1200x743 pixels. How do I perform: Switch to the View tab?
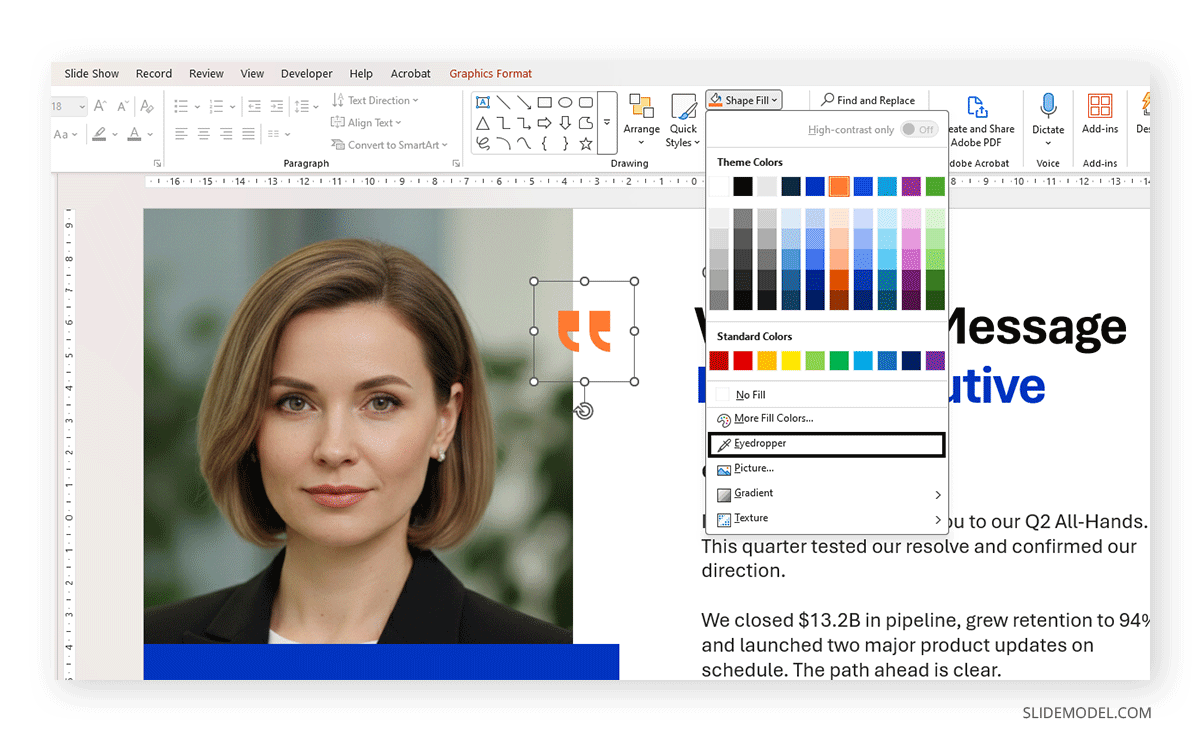point(252,74)
